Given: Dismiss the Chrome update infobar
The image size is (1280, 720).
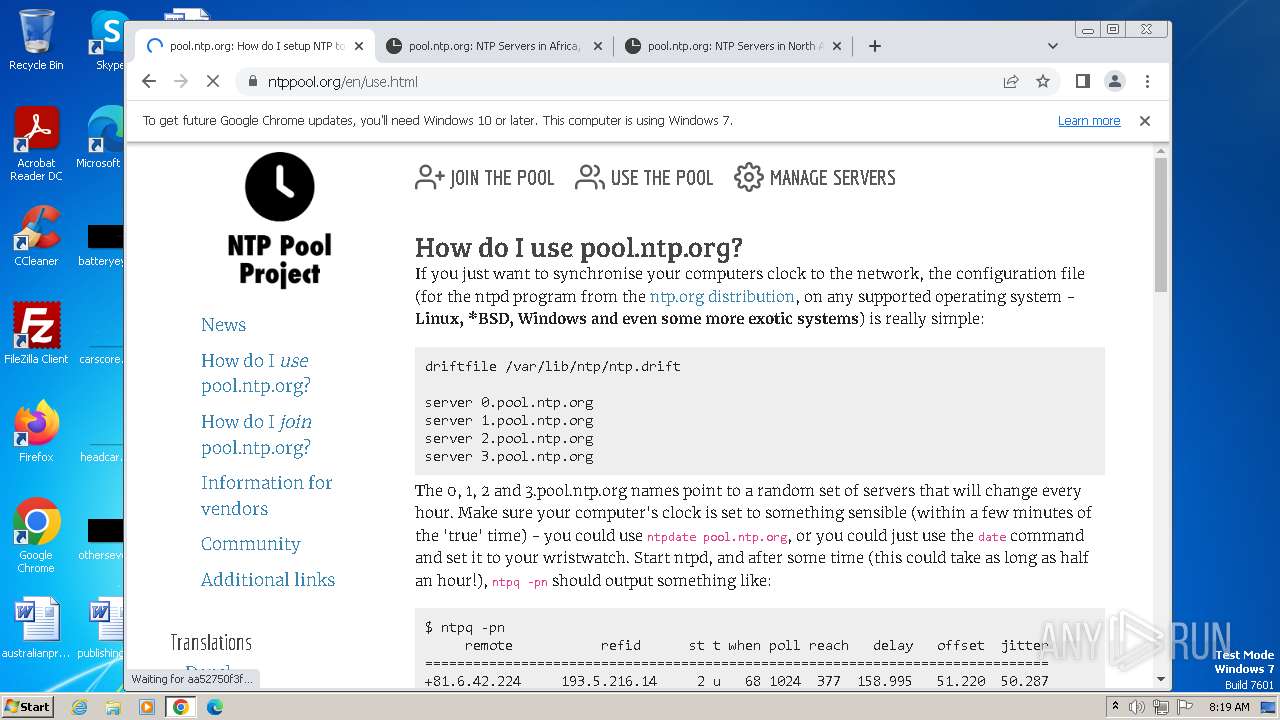Looking at the screenshot, I should (x=1145, y=121).
